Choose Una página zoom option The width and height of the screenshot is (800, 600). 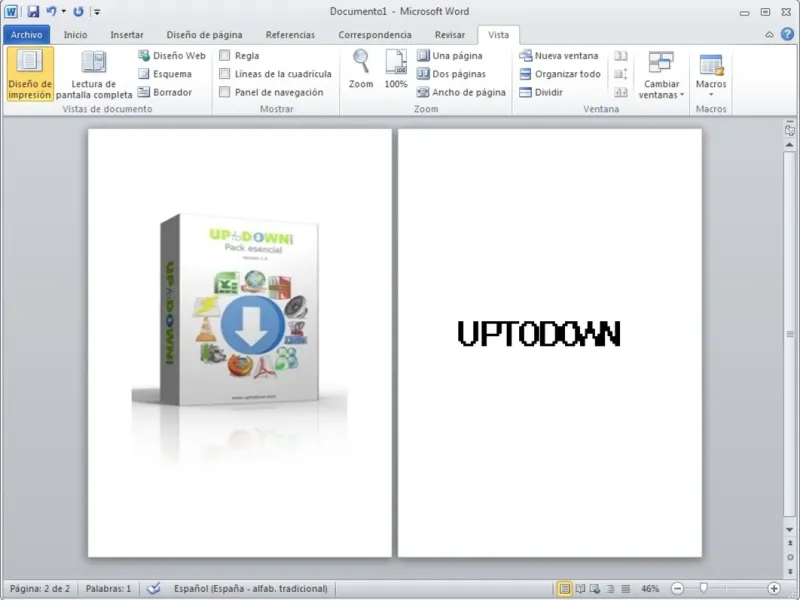point(449,56)
